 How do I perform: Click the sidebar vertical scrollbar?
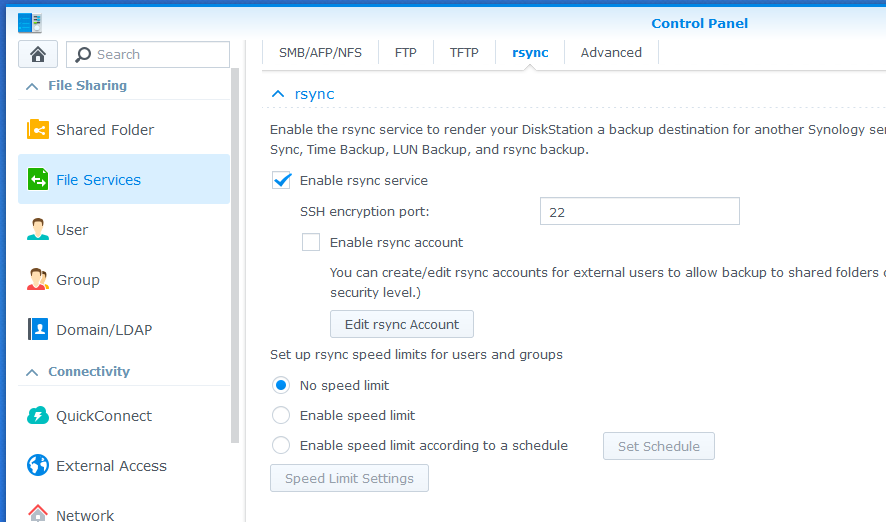click(235, 255)
